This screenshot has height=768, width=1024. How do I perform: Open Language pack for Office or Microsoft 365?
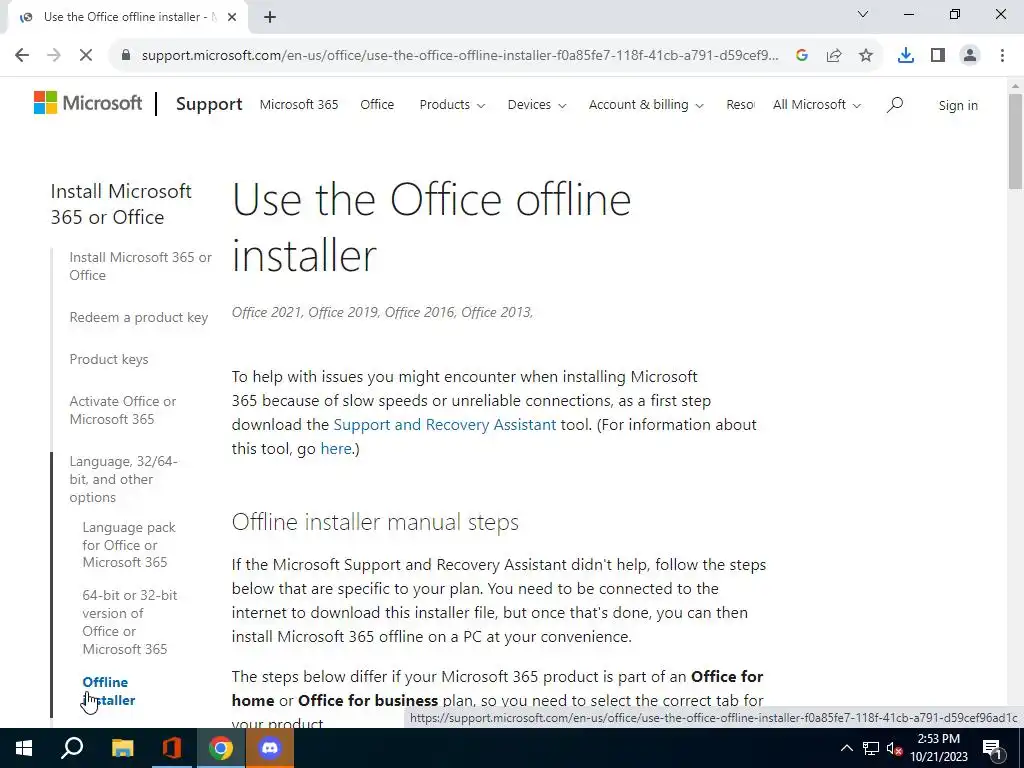[129, 544]
